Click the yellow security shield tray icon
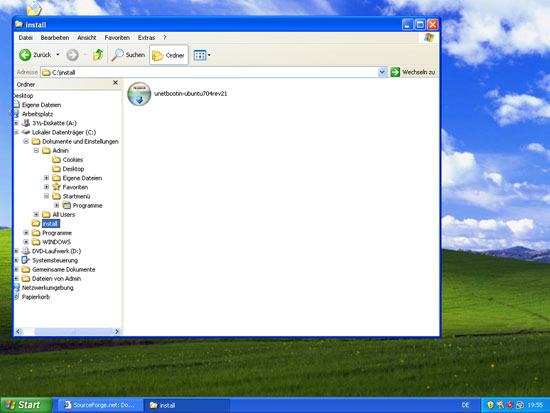This screenshot has height=413, width=550. tap(490, 405)
